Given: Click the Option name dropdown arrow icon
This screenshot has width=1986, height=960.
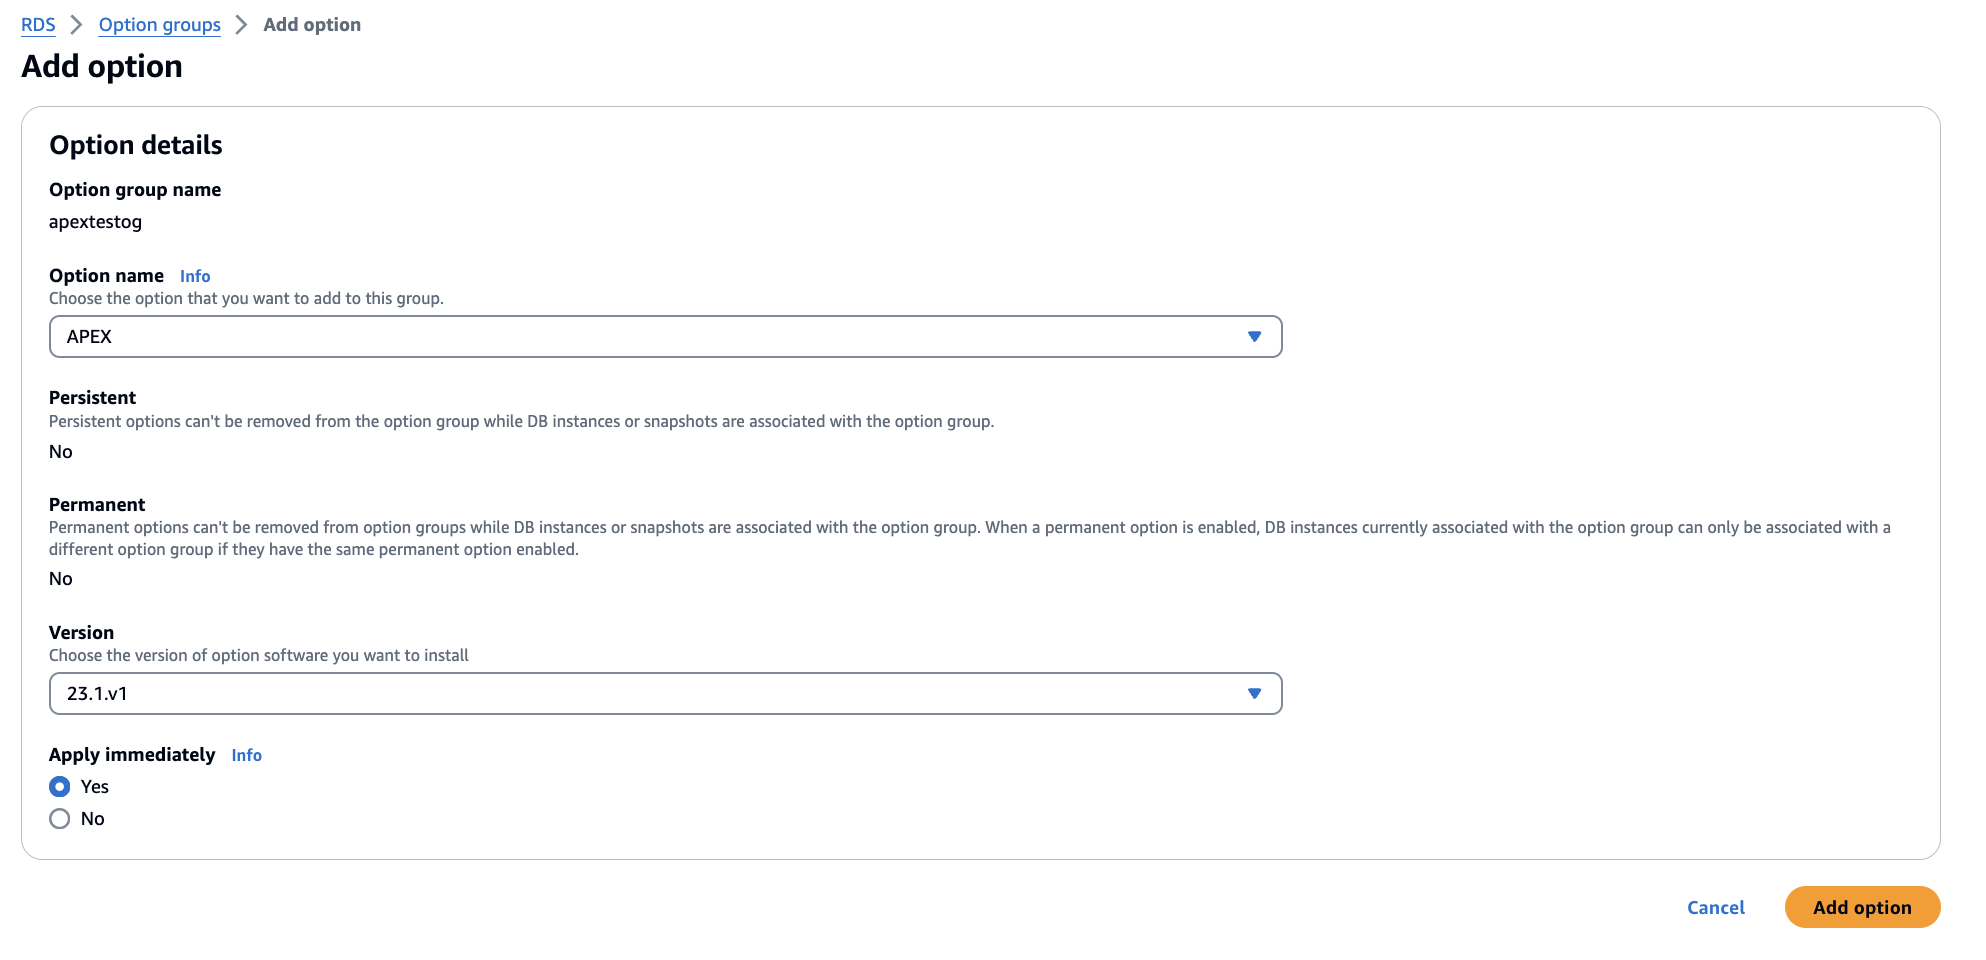Looking at the screenshot, I should click(x=1254, y=337).
